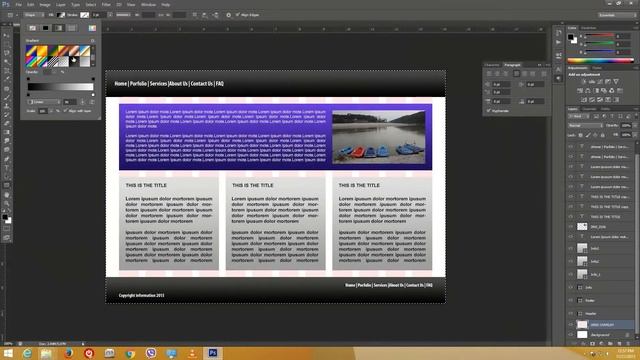
Task: Select left align text in Paragraph panel
Action: click(489, 73)
